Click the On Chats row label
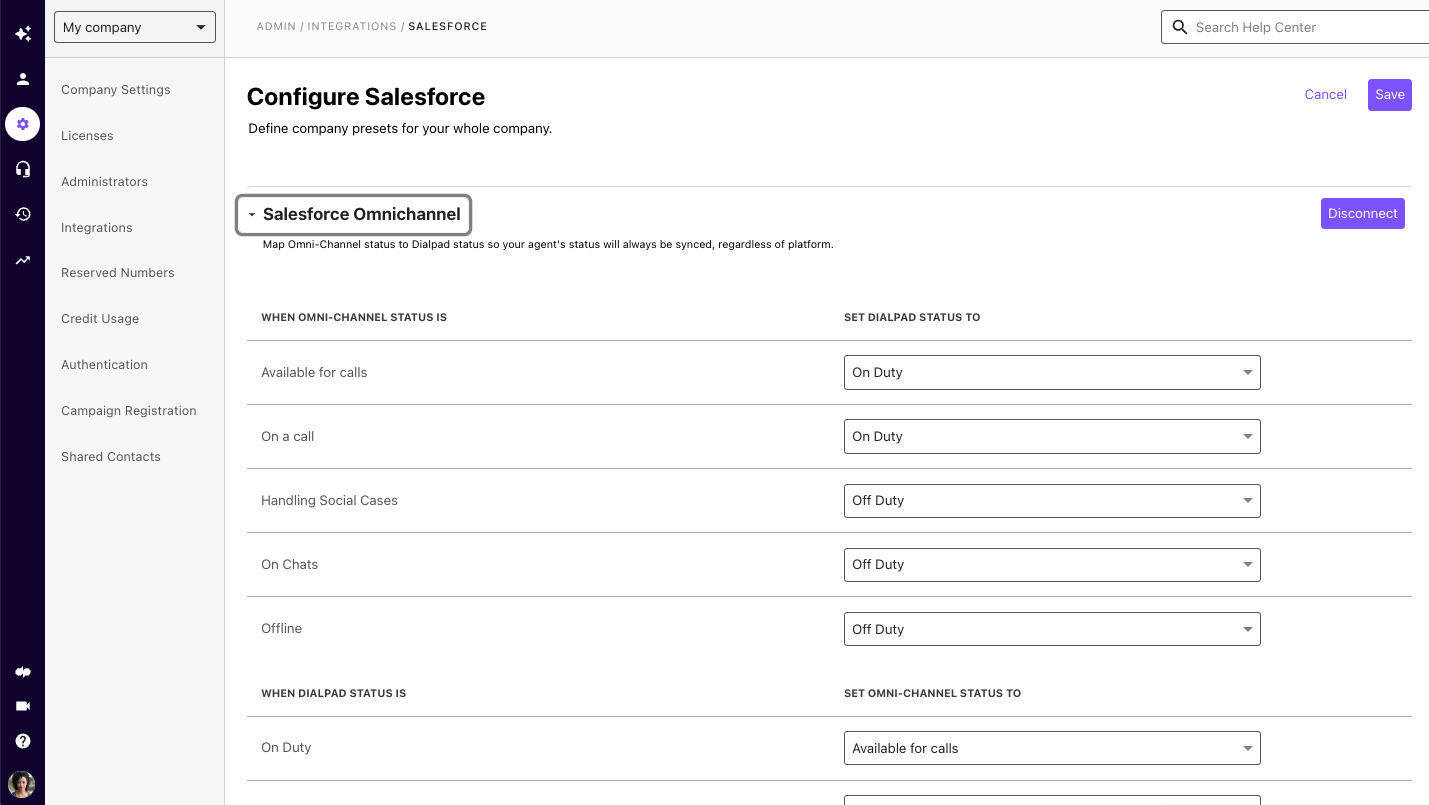Viewport: 1429px width, 805px height. point(290,564)
